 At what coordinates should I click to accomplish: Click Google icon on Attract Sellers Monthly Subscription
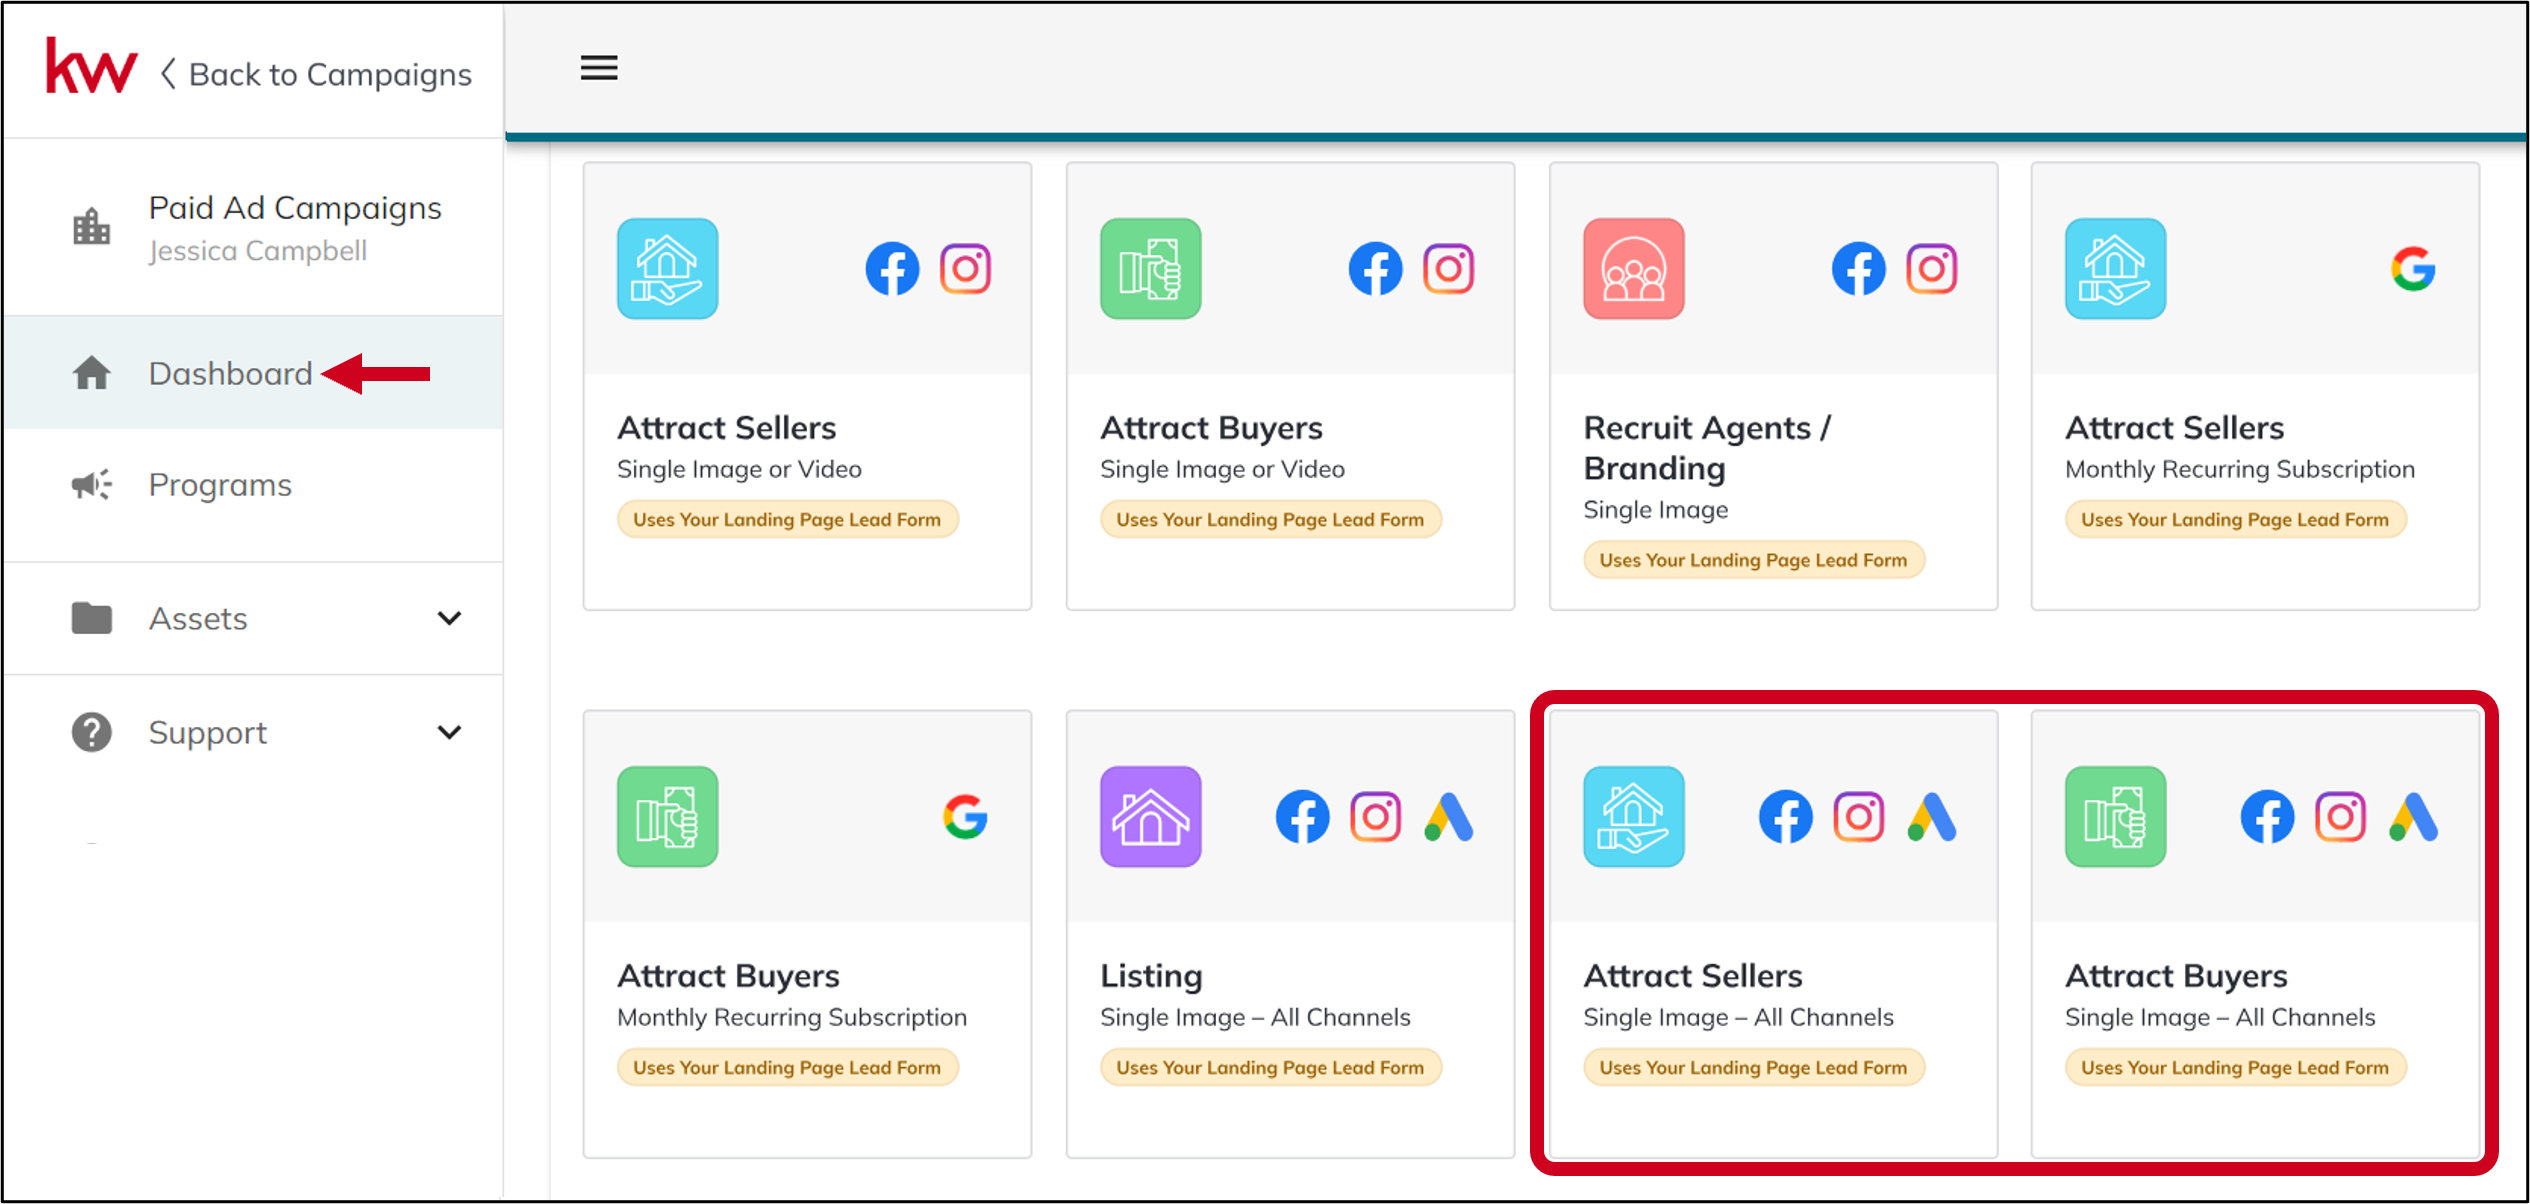[x=2413, y=269]
